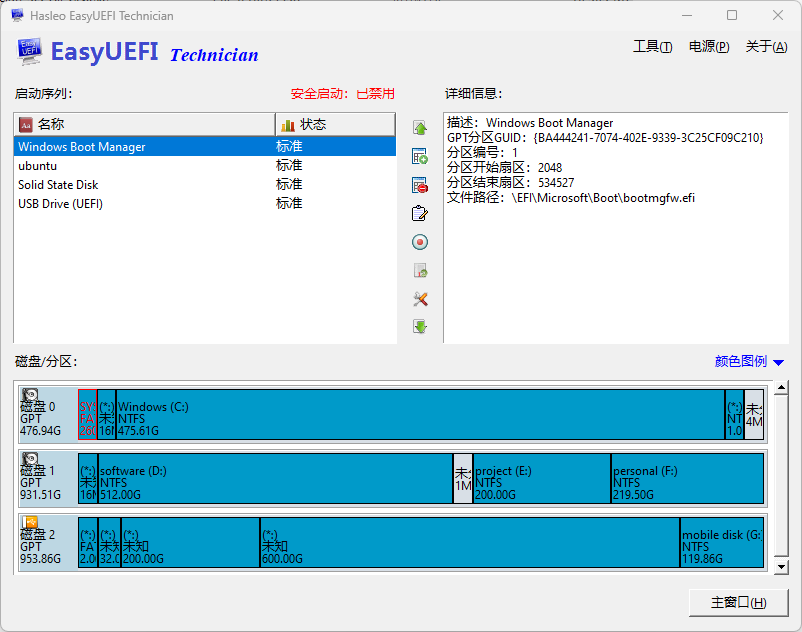Click the green move-up arrow icon
Screen dimensions: 802x632
420,128
